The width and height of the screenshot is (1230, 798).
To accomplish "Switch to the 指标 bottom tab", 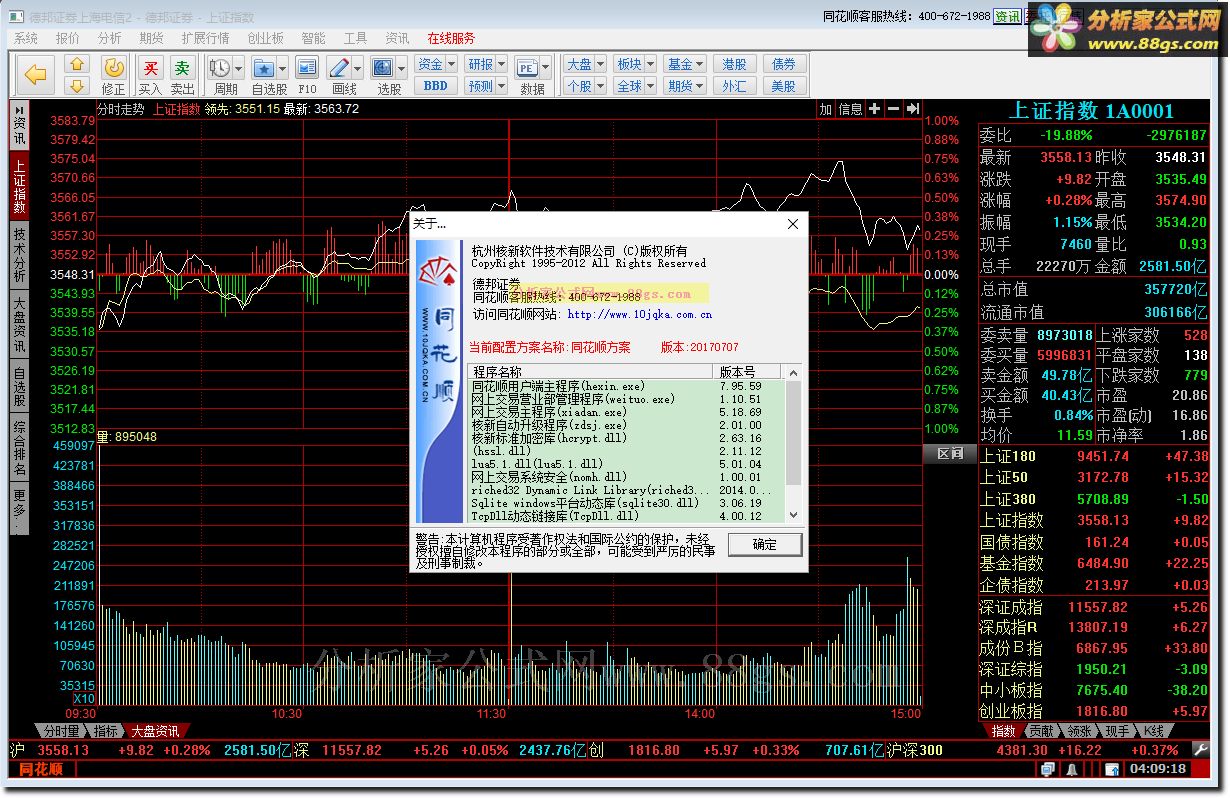I will tap(106, 731).
